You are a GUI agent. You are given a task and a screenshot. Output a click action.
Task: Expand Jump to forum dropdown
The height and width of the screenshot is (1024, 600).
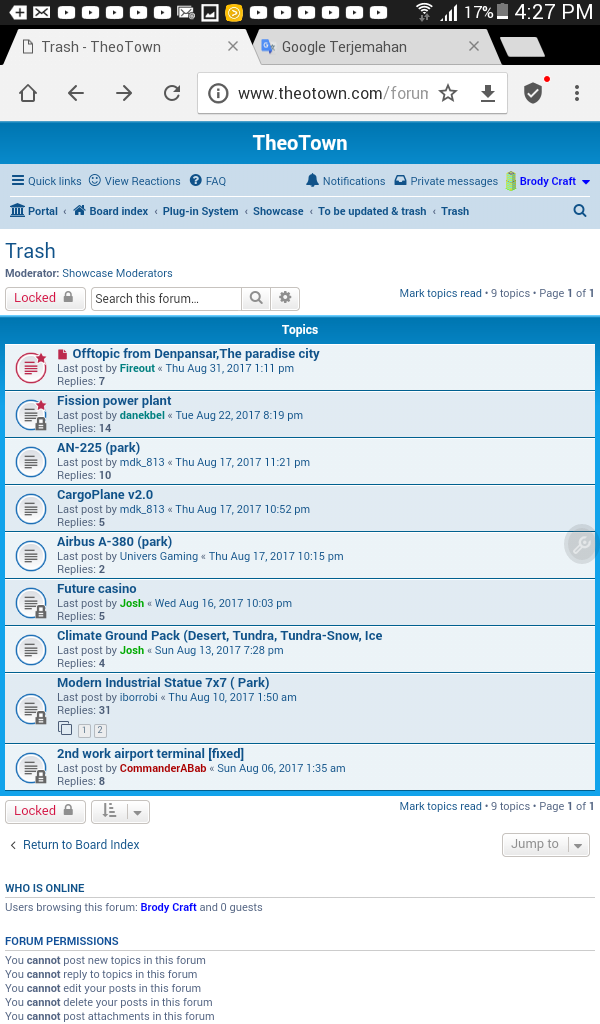click(546, 844)
